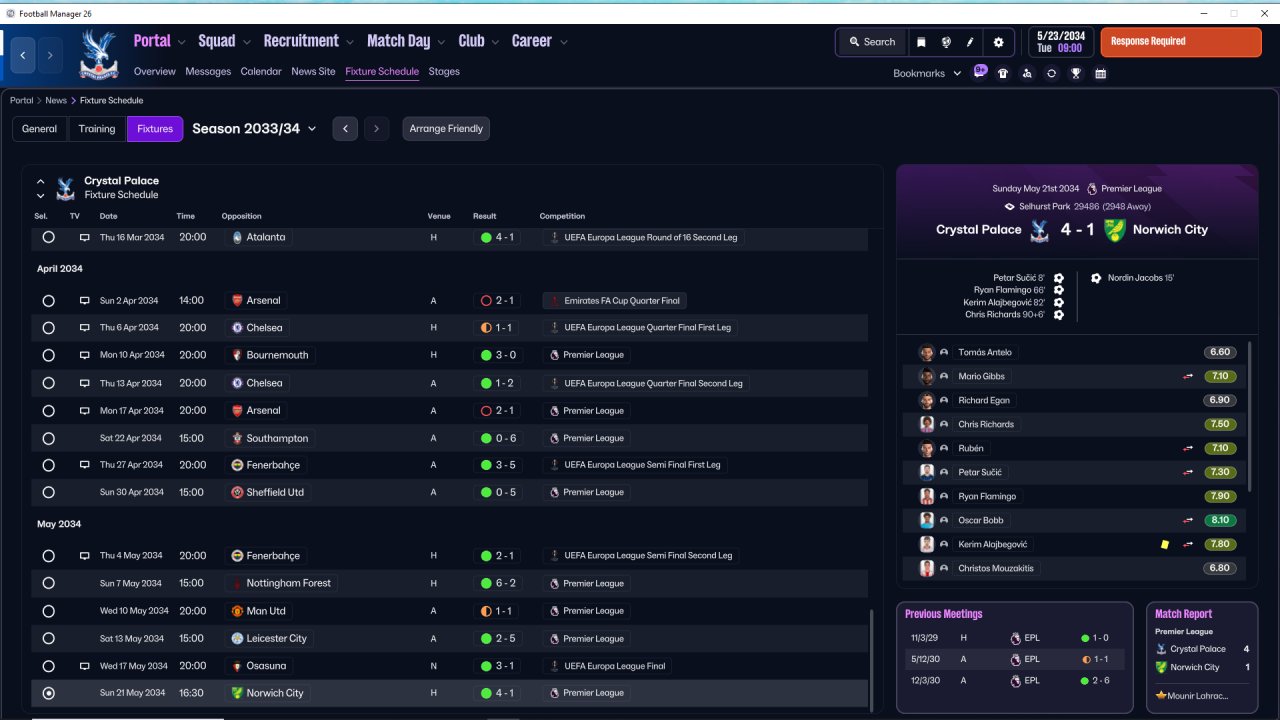Click the calendar shortcut icon in bookmarks bar
The image size is (1280, 720).
[x=1100, y=73]
